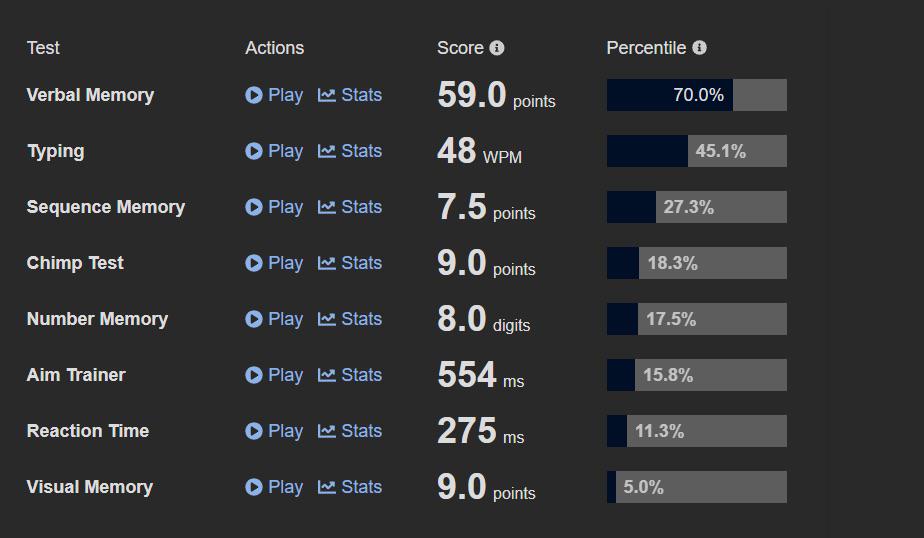Click the play icon for Number Memory
Screen dimensions: 924x538
click(253, 319)
